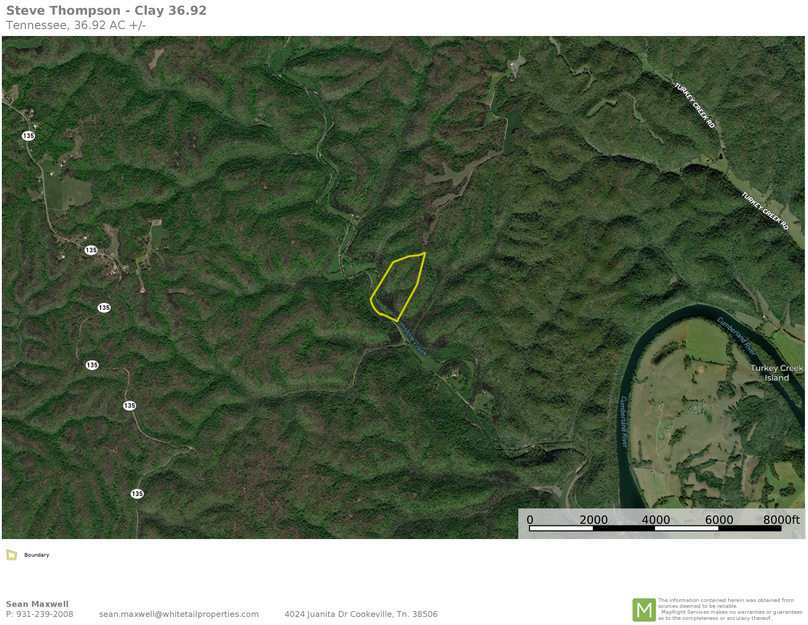This screenshot has width=808, height=625.
Task: Select the yellow parcel boundary outline on map
Action: (x=398, y=286)
